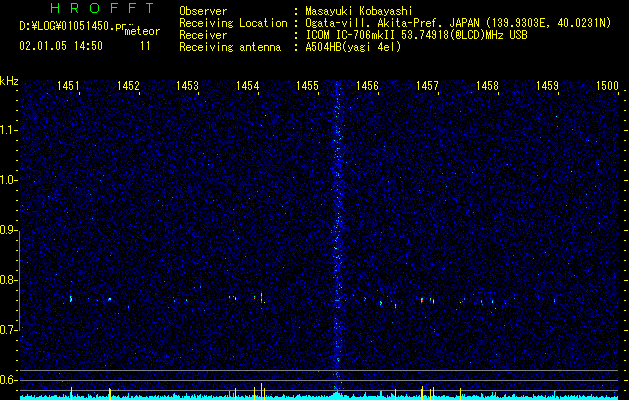Select the Ogata-vill. Akita-Pref. JAPAN location text
Viewport: 629px width, 400px height.
click(x=458, y=23)
